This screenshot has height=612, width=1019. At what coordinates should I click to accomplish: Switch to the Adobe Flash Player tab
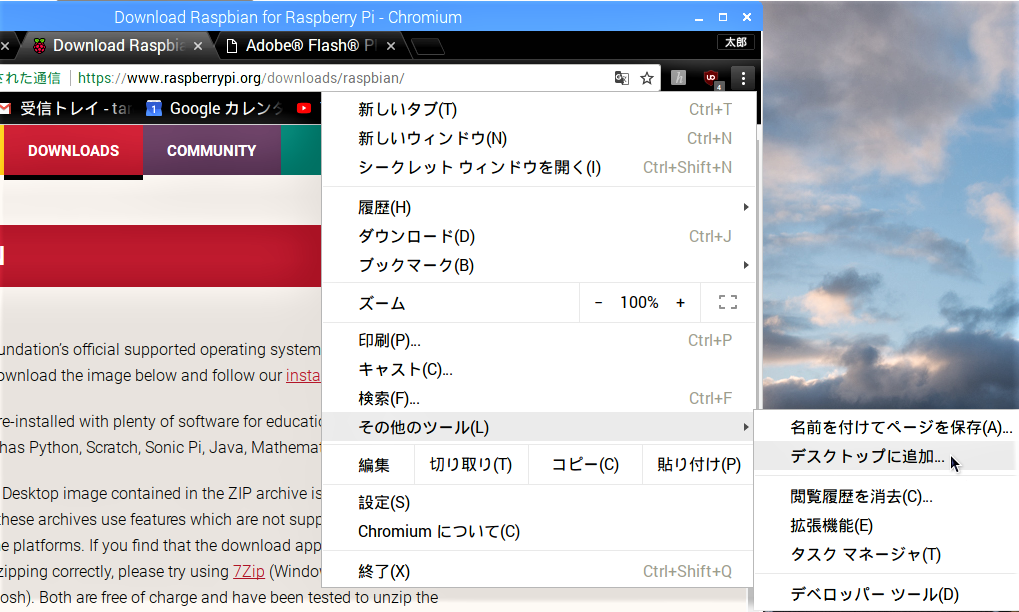click(x=311, y=45)
